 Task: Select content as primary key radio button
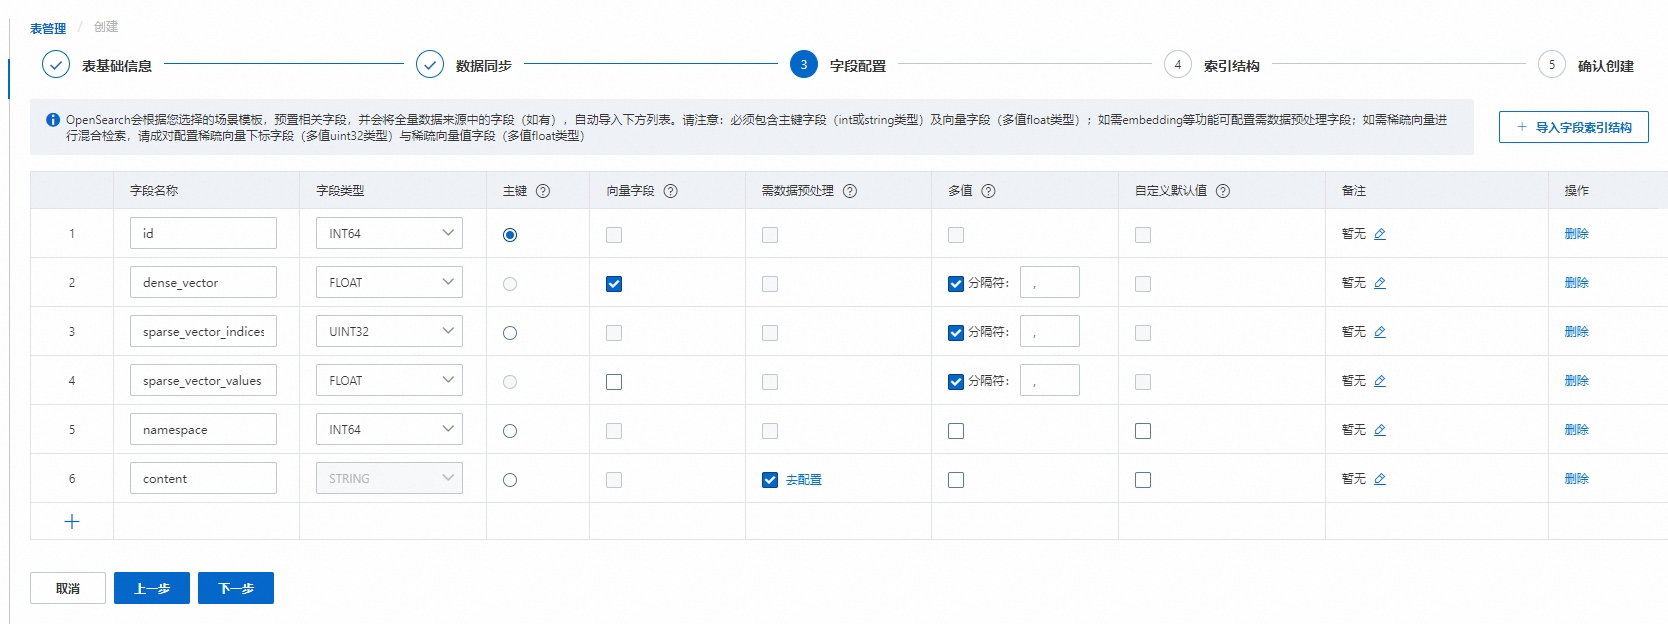[510, 480]
